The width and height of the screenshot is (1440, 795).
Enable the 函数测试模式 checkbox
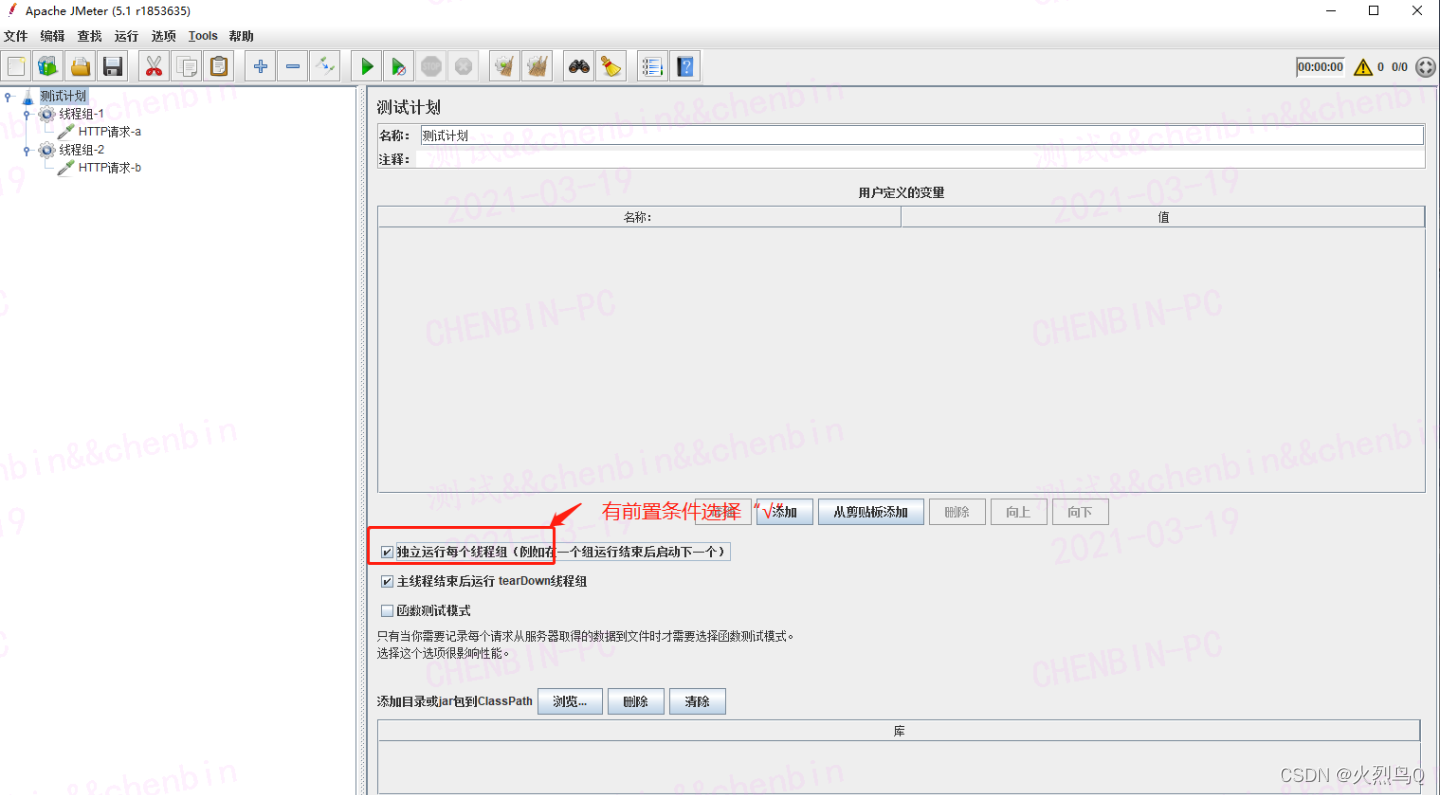(387, 611)
